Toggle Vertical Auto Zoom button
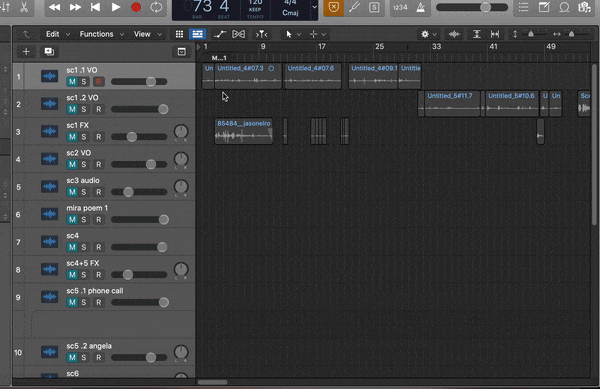The width and height of the screenshot is (600, 389). [x=476, y=34]
